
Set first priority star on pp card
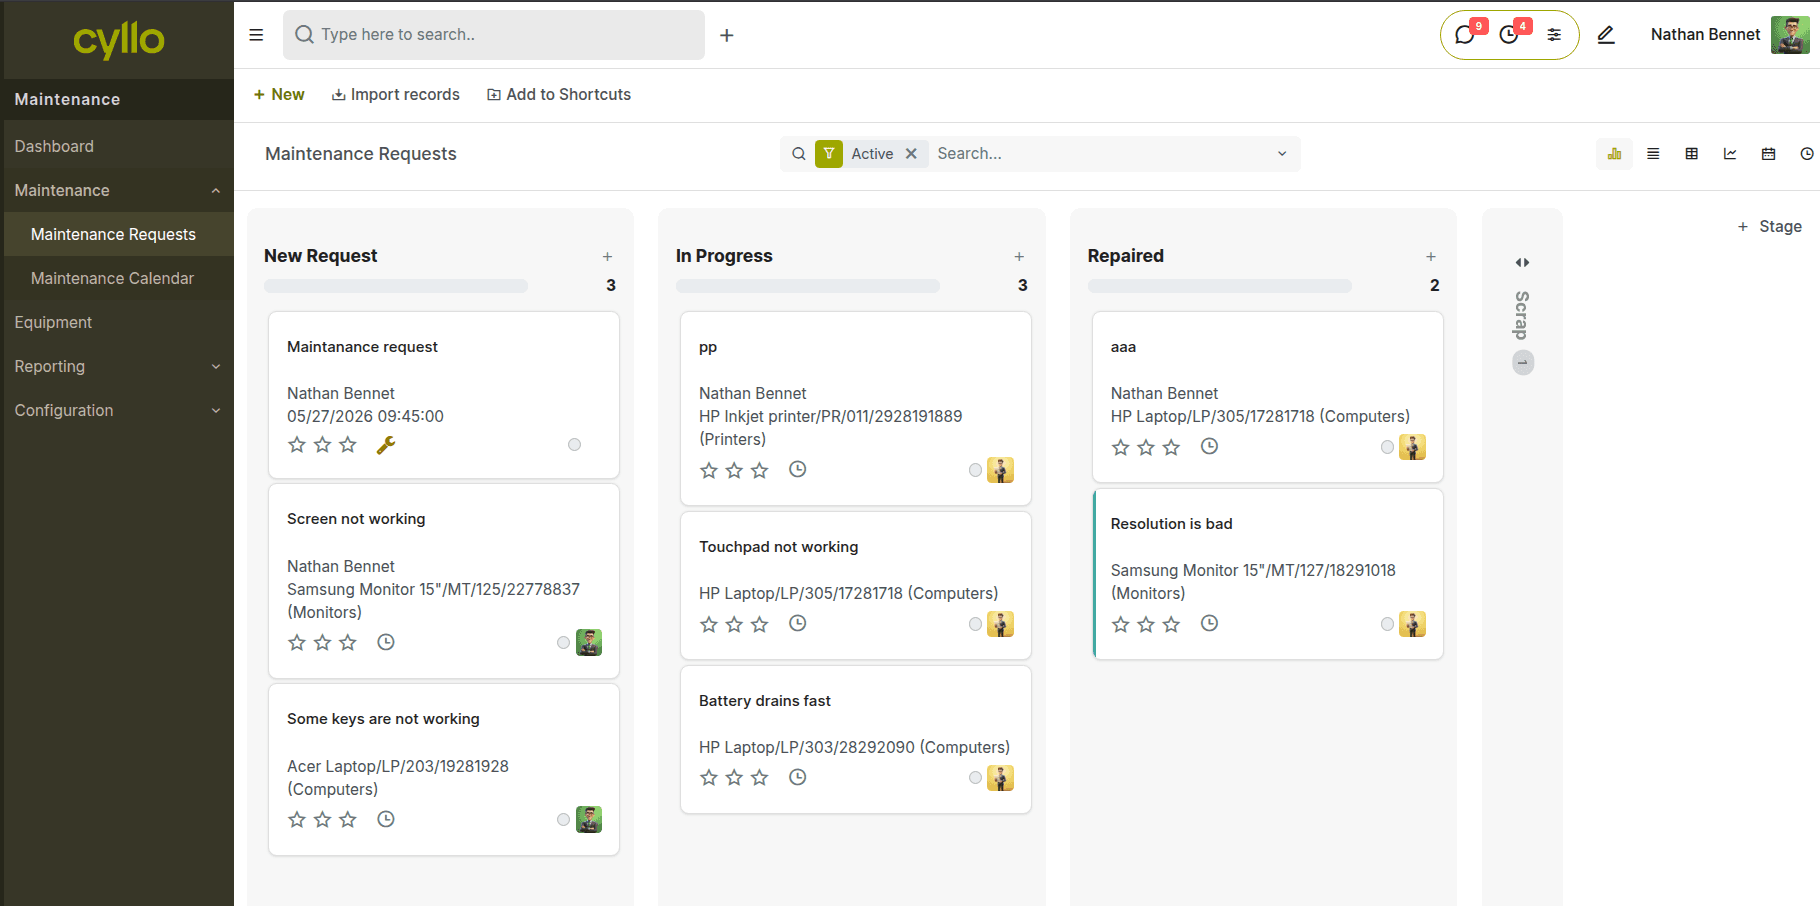click(x=709, y=470)
